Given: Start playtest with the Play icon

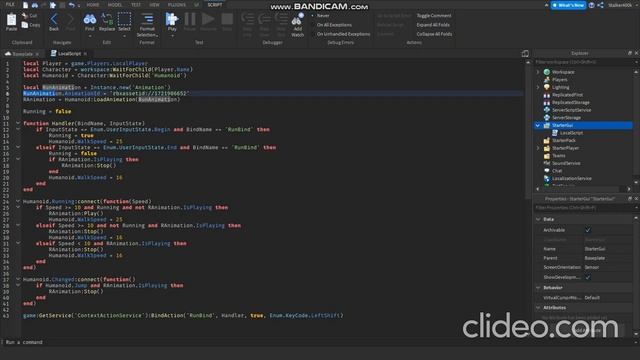Looking at the screenshot, I should [172, 19].
